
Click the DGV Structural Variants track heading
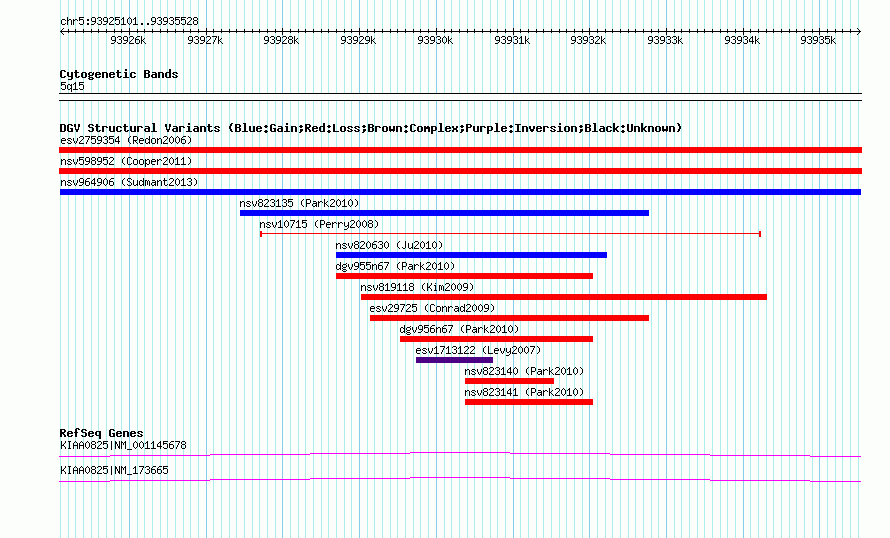click(371, 128)
